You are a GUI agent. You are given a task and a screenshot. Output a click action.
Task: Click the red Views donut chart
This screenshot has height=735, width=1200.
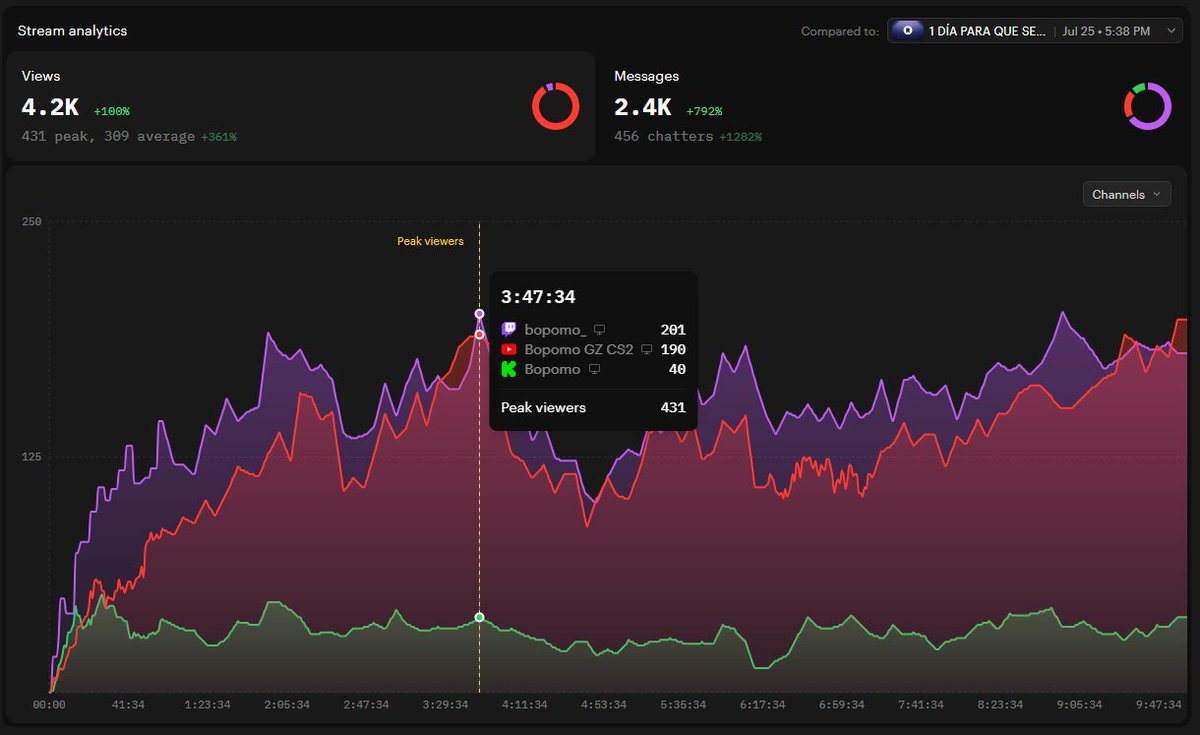tap(555, 106)
